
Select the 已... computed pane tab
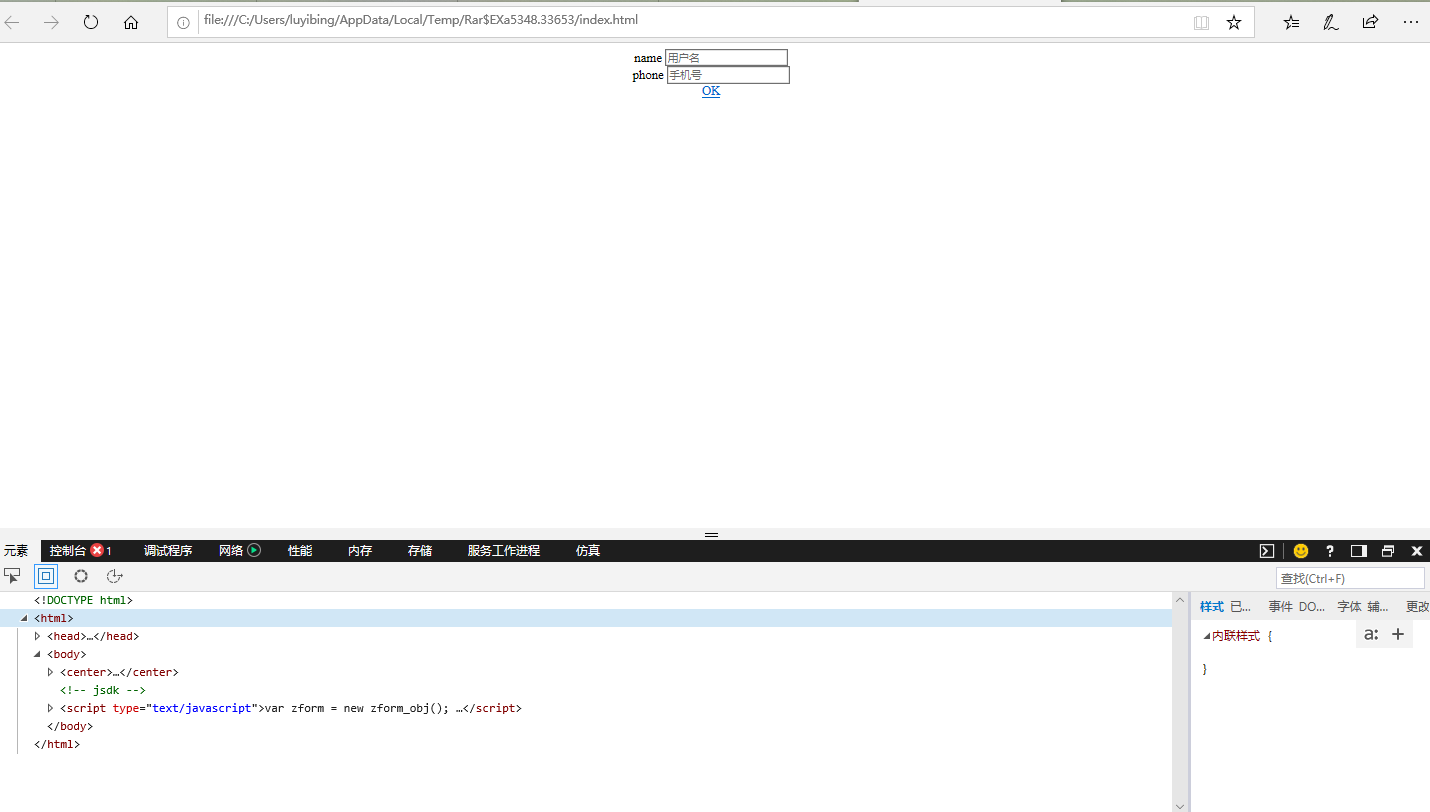tap(1241, 607)
